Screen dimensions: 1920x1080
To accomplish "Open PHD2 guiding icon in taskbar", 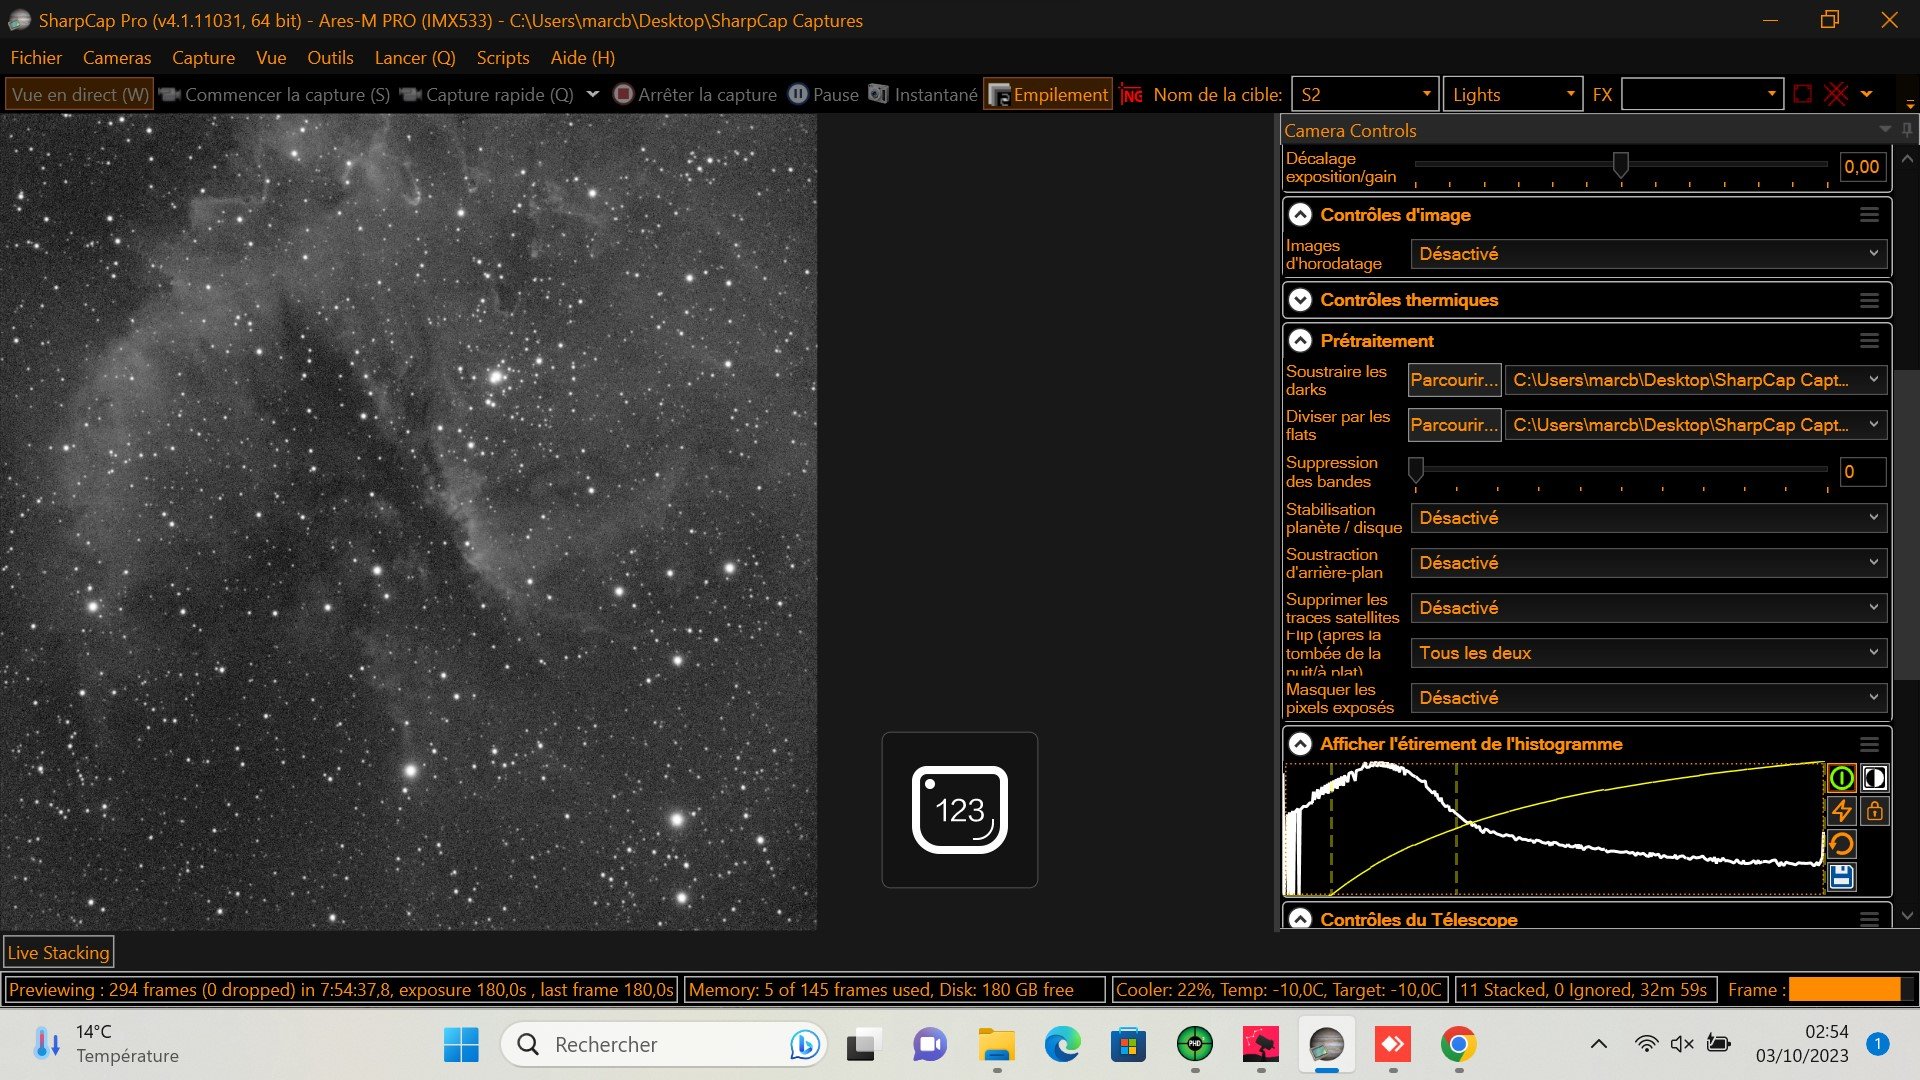I will [1195, 1045].
